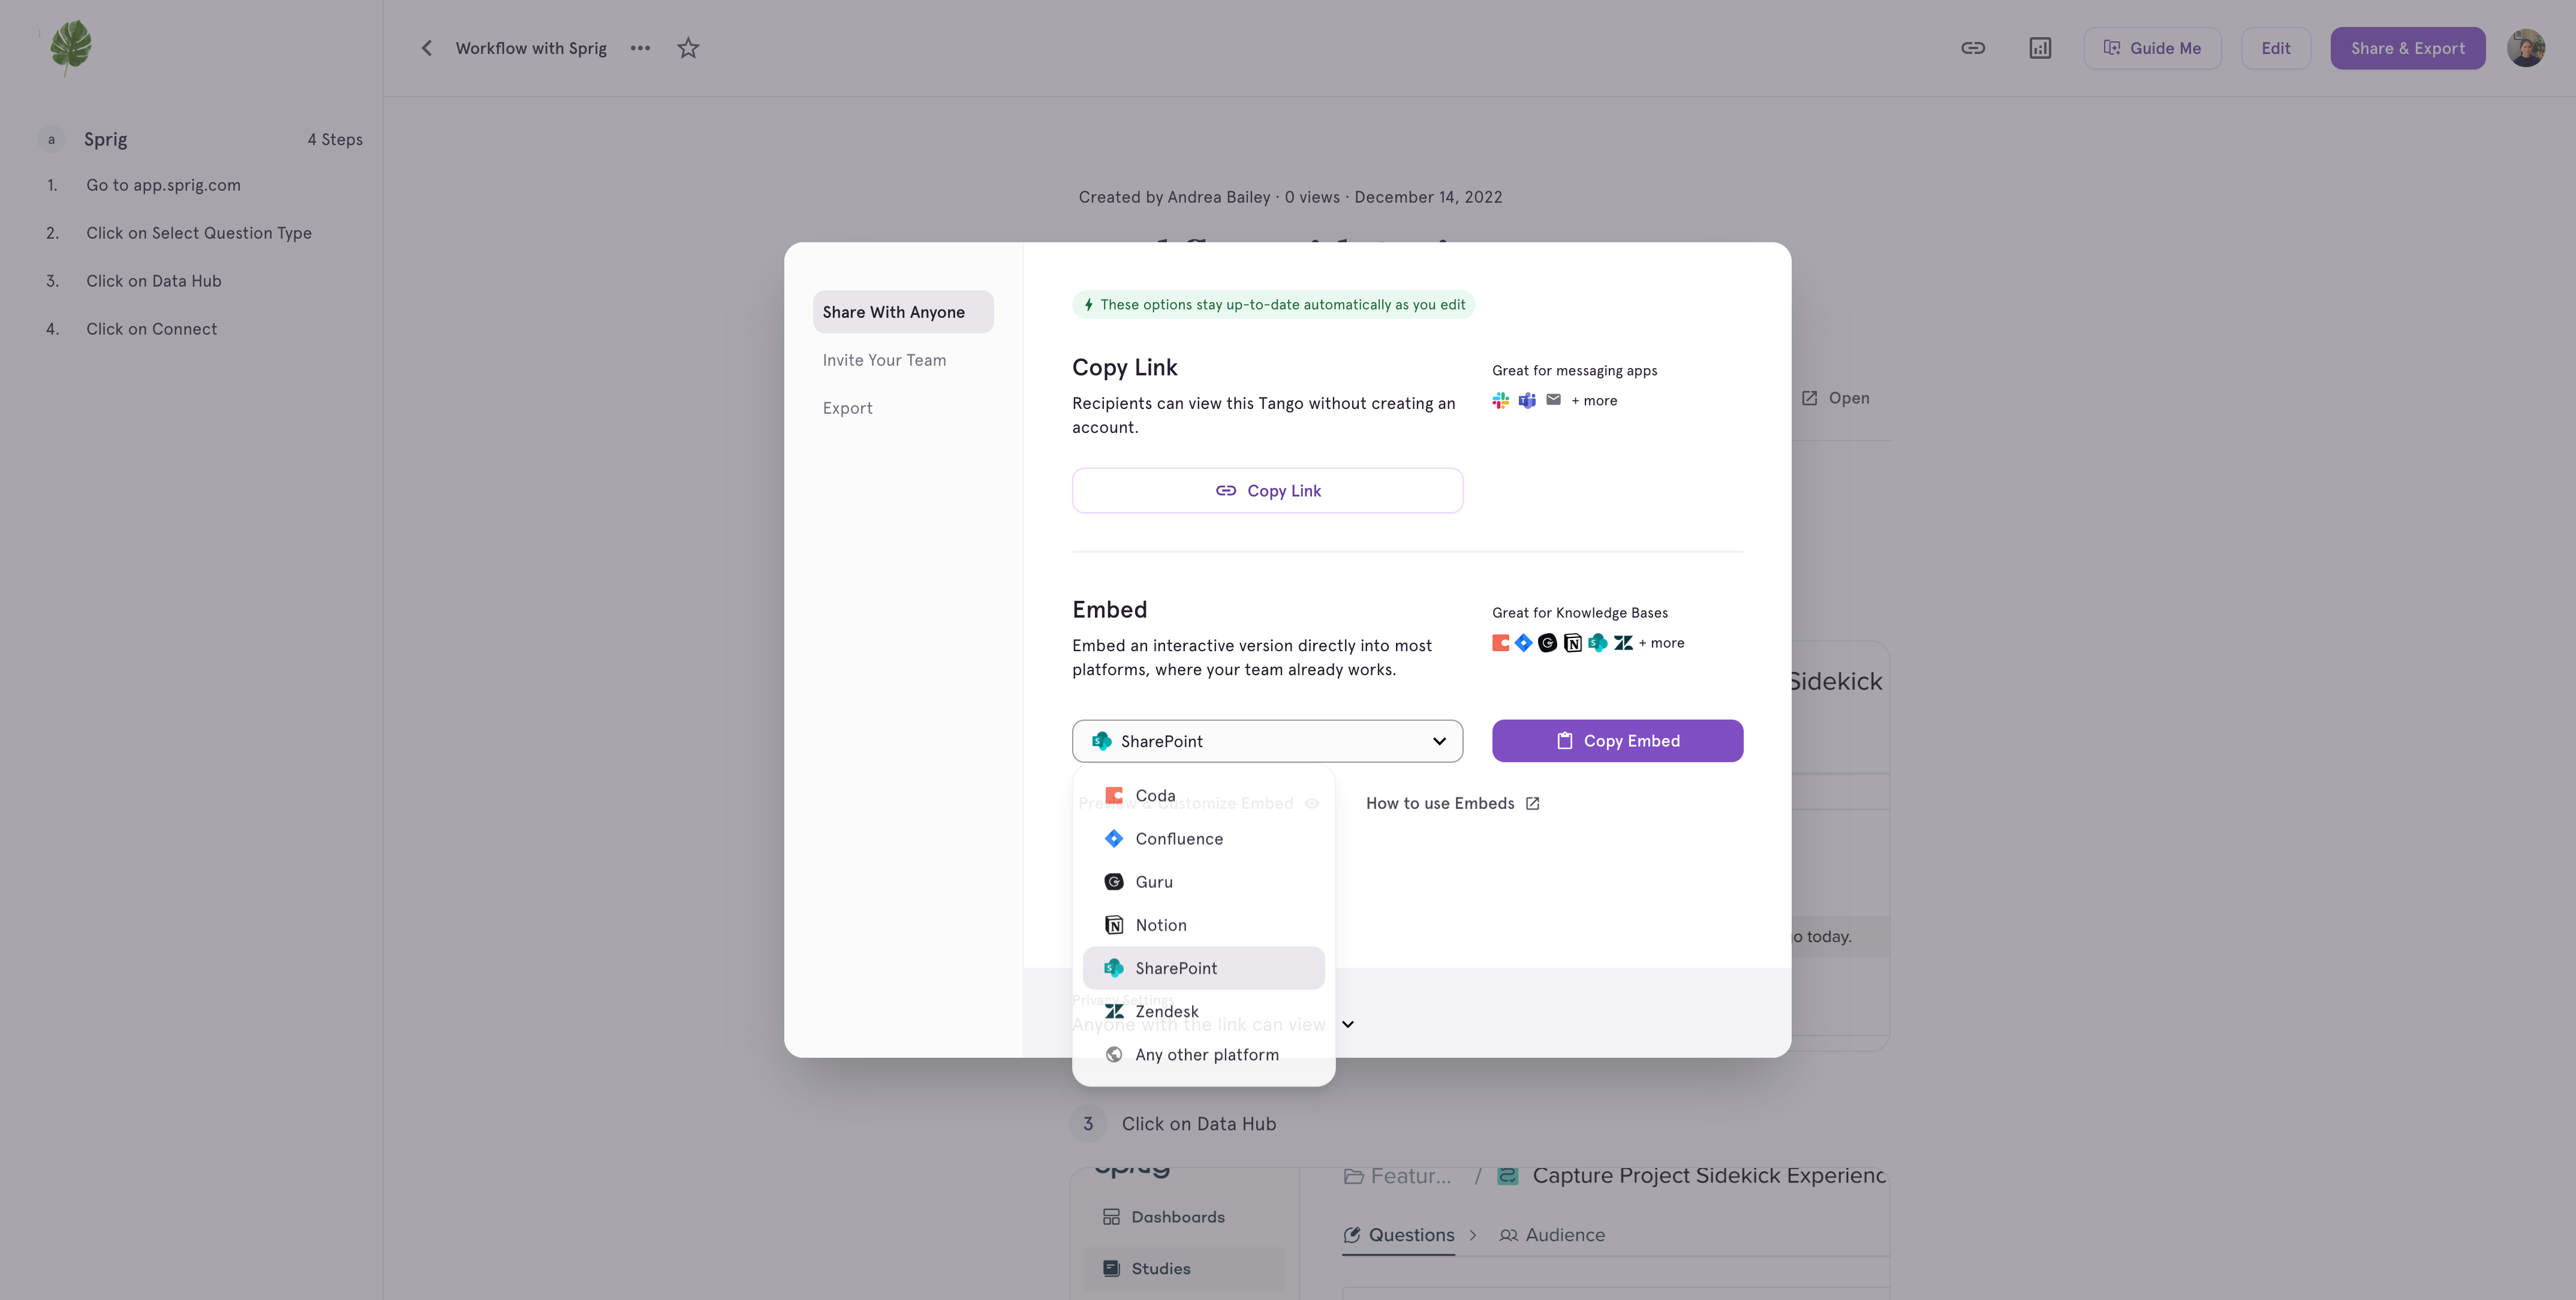Click the Confluence icon under Knowledge Bases
Viewport: 2576px width, 1300px height.
point(1523,643)
